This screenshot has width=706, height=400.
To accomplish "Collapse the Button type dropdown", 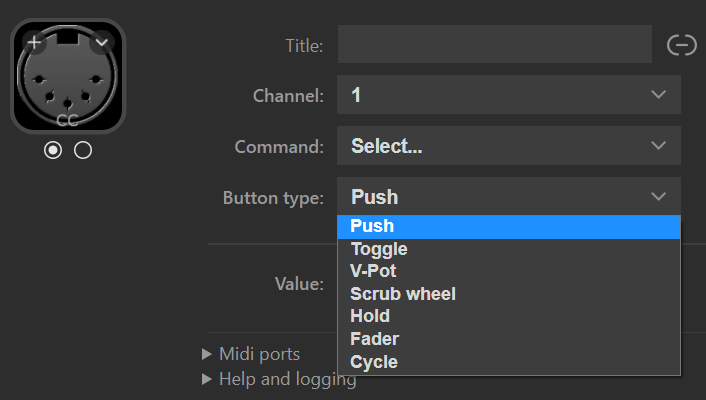I will tap(508, 197).
